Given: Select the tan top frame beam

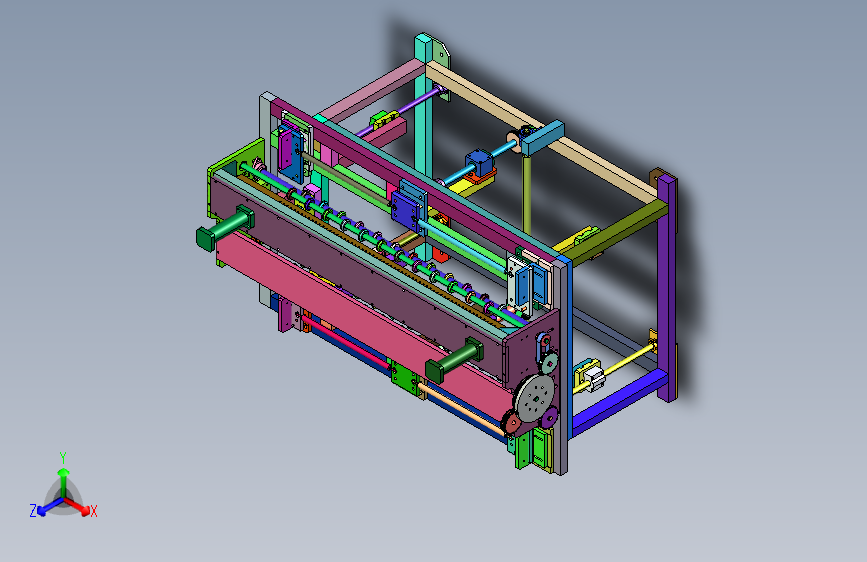Looking at the screenshot, I should click(x=542, y=132).
